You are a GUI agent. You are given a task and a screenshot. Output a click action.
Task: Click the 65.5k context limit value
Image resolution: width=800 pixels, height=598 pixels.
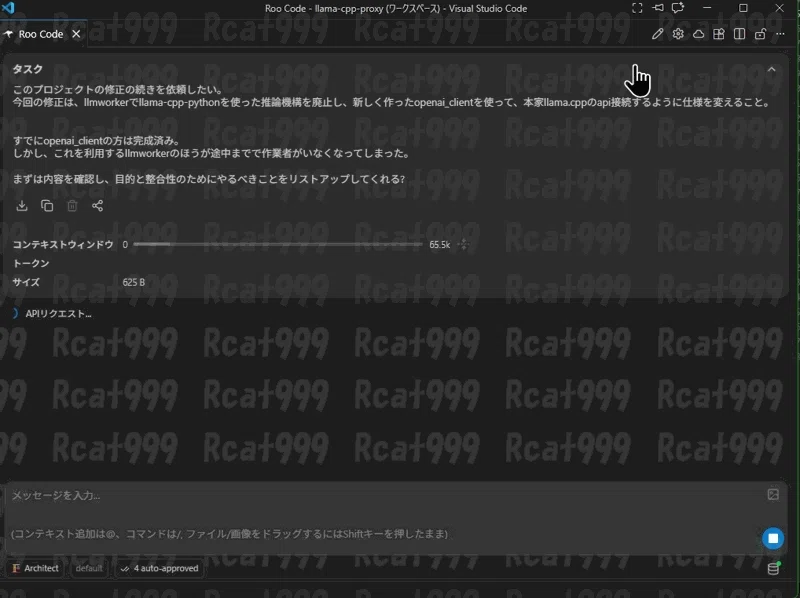tap(439, 244)
